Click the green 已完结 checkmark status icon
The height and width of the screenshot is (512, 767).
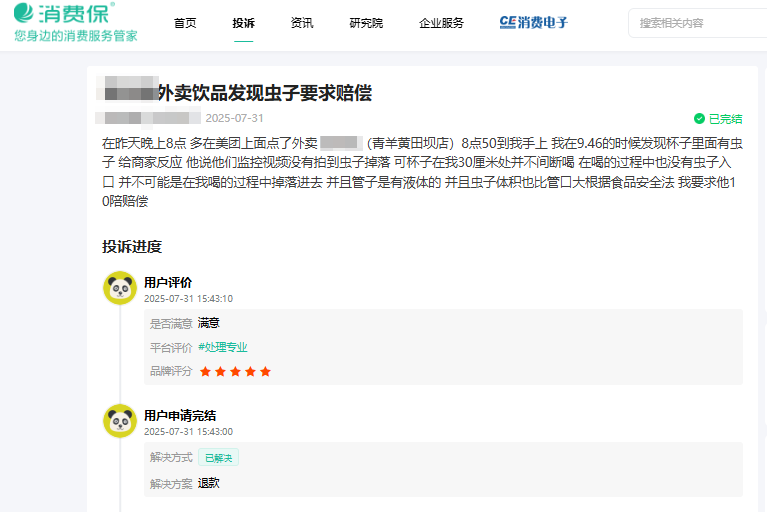point(700,118)
